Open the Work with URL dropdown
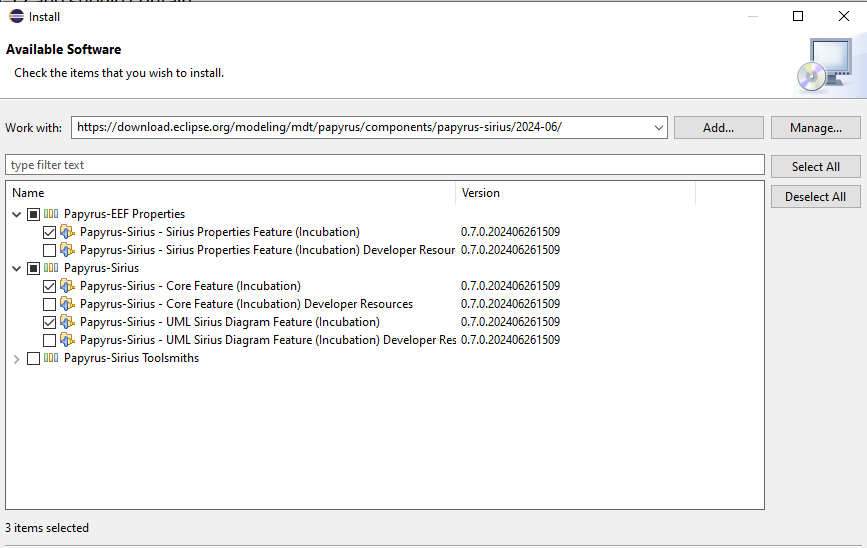 coord(658,128)
